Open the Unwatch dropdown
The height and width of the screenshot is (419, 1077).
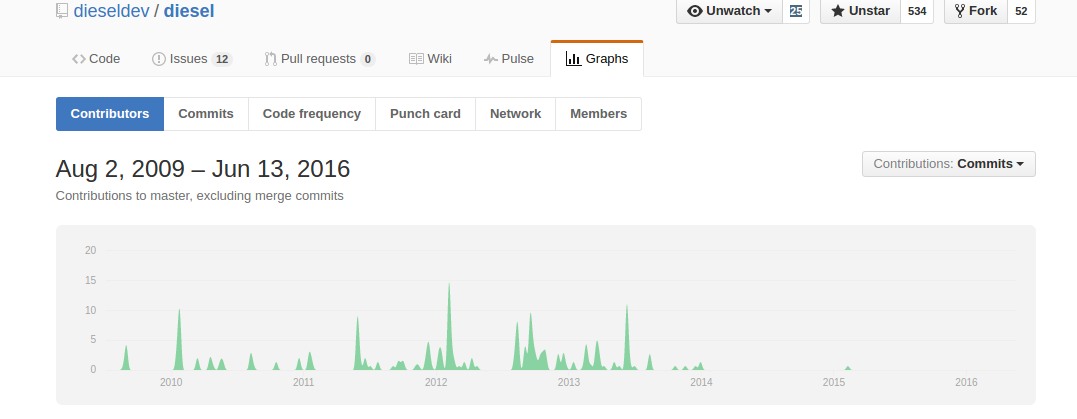pyautogui.click(x=729, y=11)
